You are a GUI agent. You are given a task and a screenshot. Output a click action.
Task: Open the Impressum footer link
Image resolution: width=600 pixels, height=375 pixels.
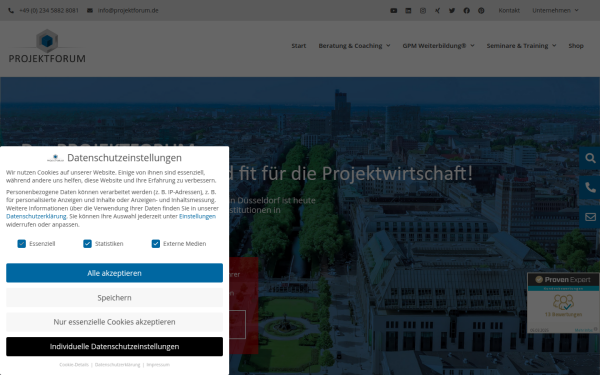(158, 365)
